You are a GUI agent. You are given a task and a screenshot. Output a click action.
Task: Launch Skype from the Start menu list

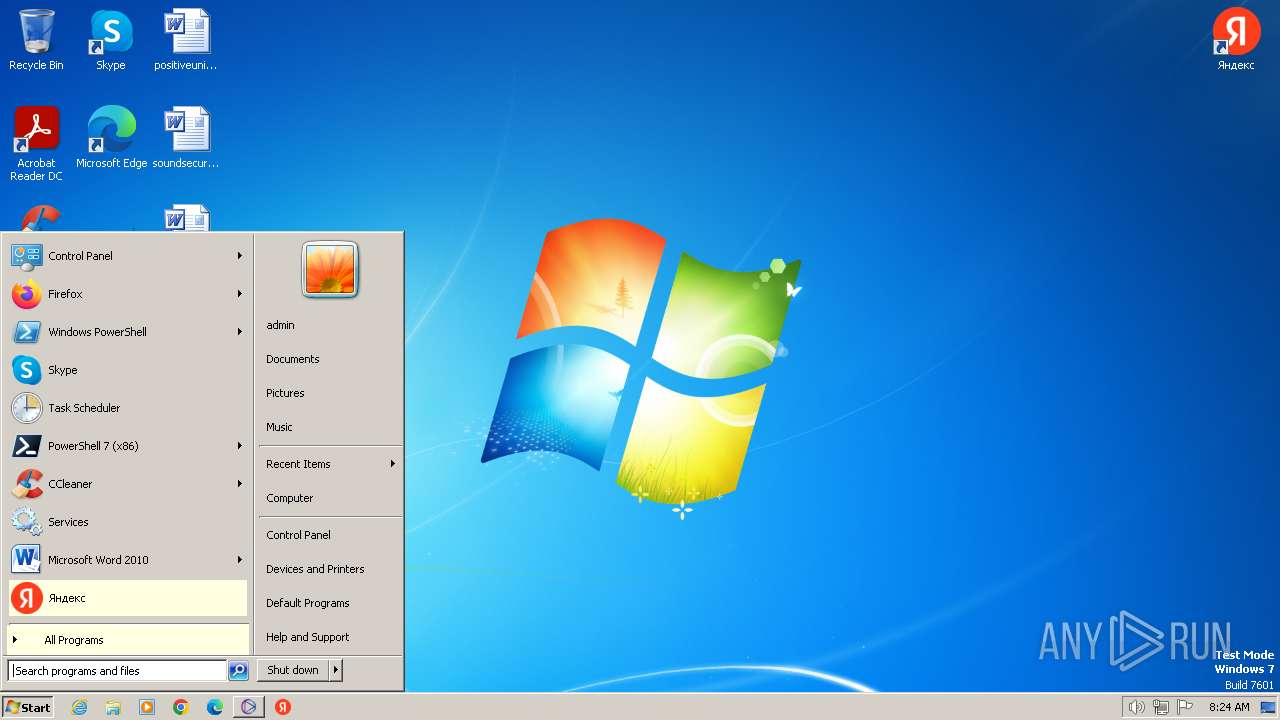[x=127, y=370]
